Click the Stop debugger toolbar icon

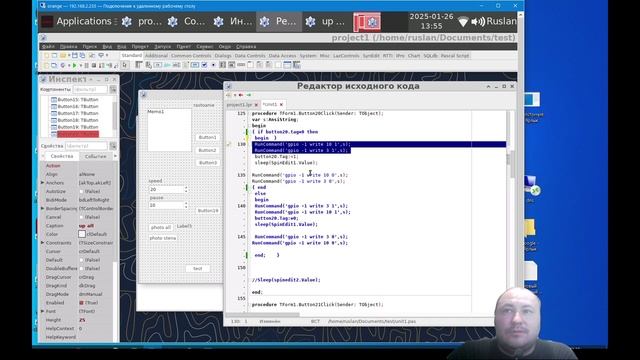click(x=93, y=65)
